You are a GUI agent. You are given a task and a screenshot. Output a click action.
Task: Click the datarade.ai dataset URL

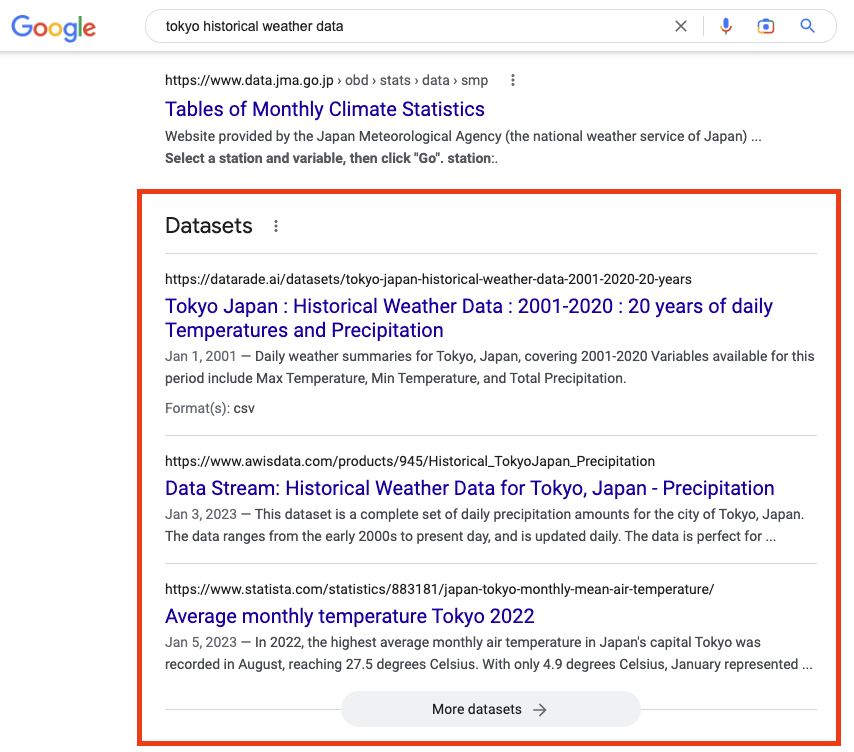point(428,279)
